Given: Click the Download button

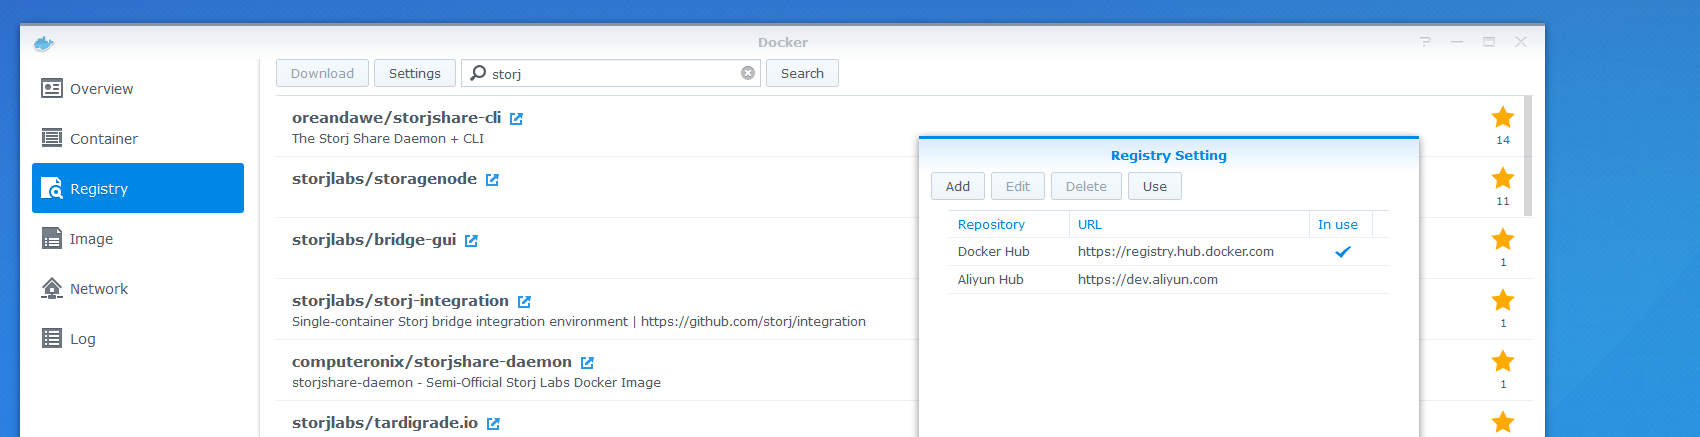Looking at the screenshot, I should [x=322, y=73].
